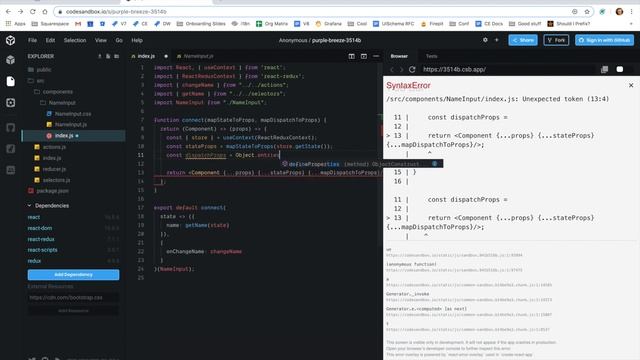Image resolution: width=640 pixels, height=360 pixels.
Task: Click new folder icon in Explorer header
Action: [117, 56]
